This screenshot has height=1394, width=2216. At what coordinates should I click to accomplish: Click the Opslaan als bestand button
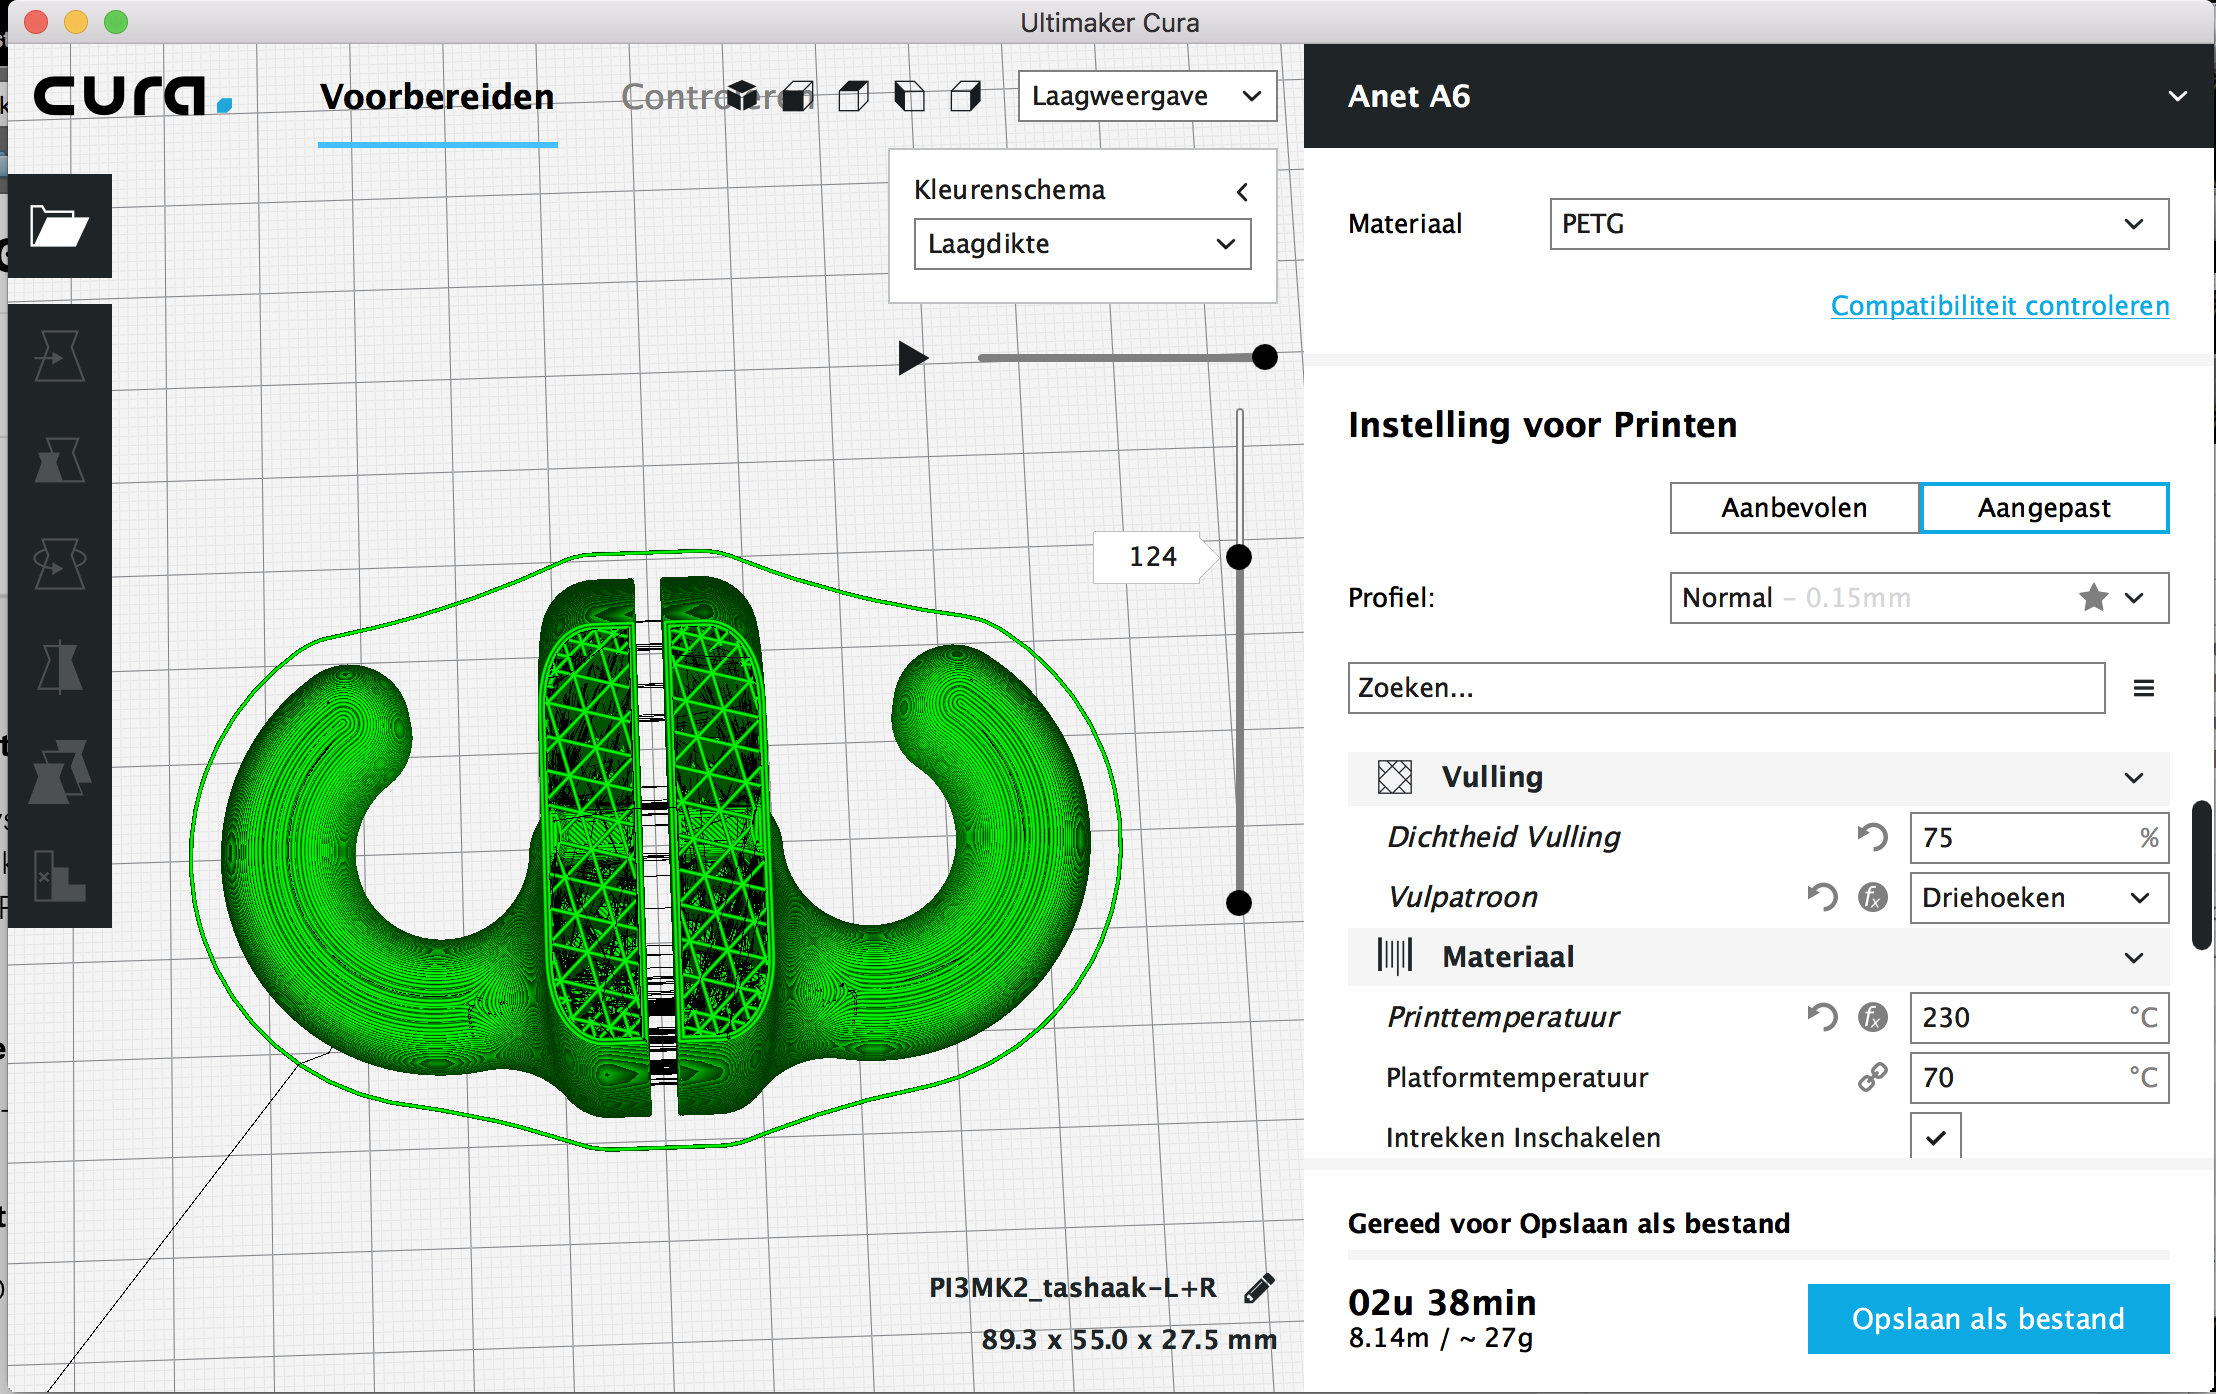point(1988,1319)
